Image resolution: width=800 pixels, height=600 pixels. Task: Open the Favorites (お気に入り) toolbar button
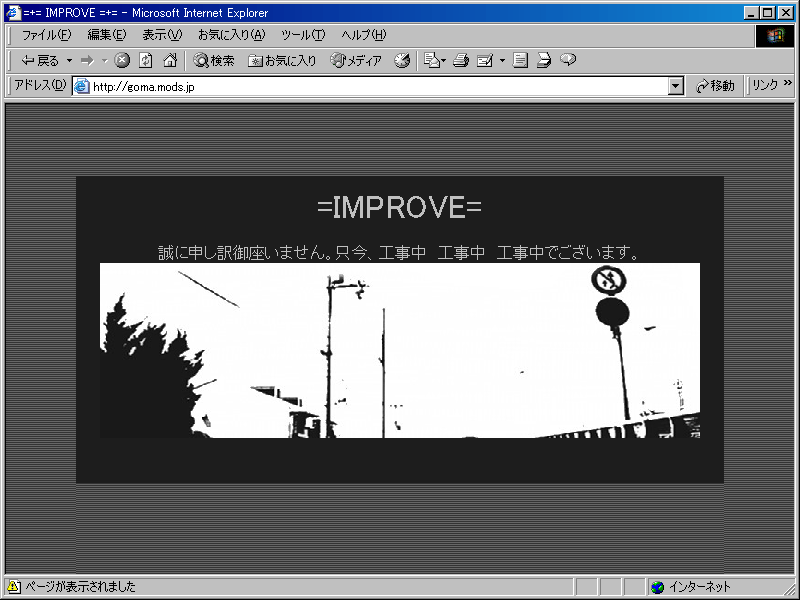click(x=282, y=61)
